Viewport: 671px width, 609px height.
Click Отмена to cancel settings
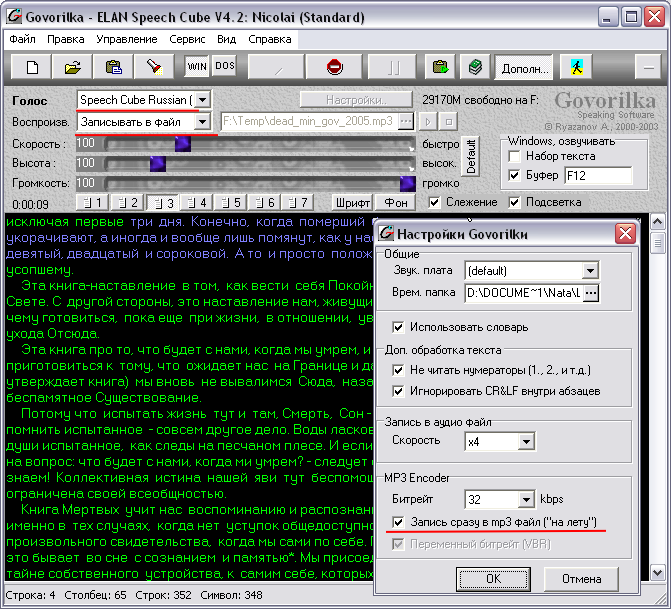click(x=581, y=579)
